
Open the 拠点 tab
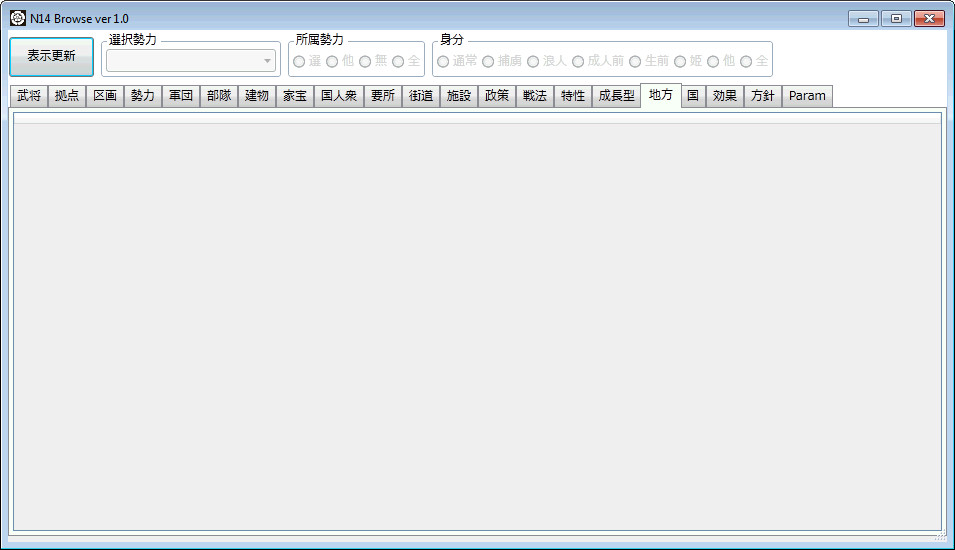[67, 96]
